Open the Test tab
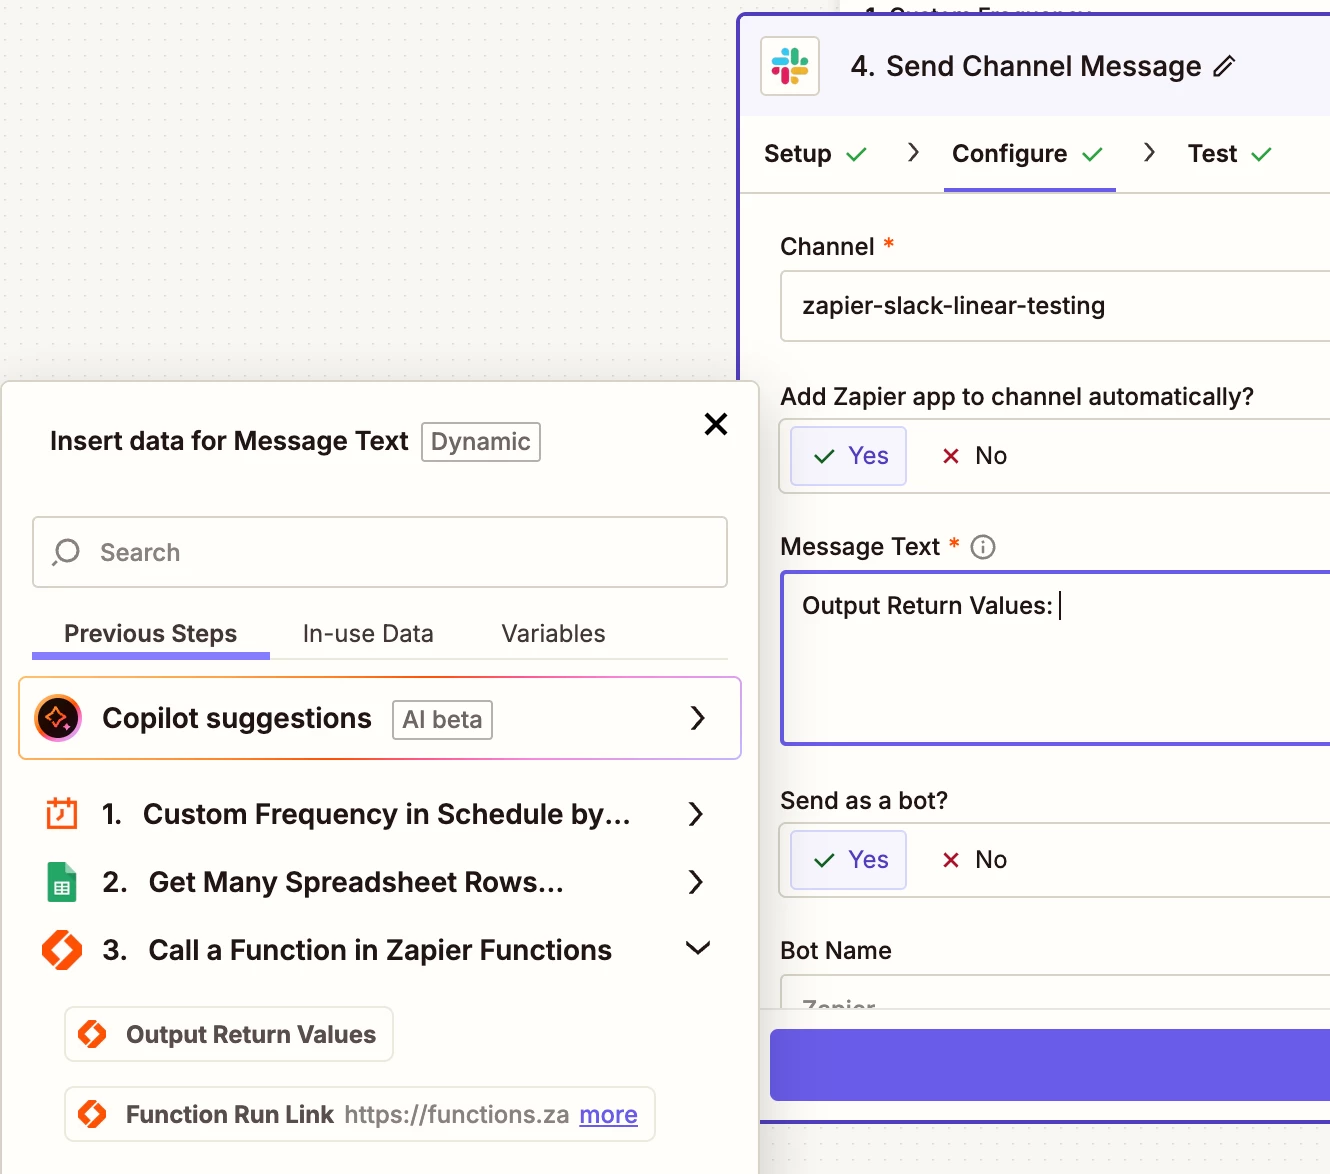This screenshot has height=1174, width=1330. pyautogui.click(x=1229, y=154)
